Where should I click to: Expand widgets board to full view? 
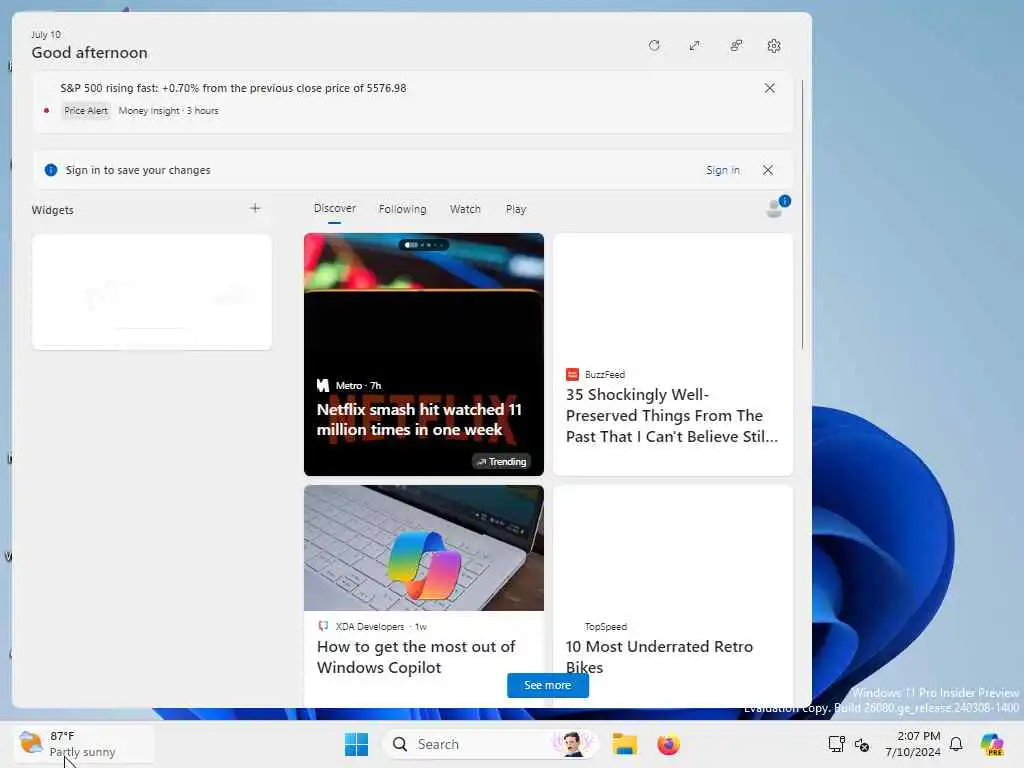(x=695, y=46)
